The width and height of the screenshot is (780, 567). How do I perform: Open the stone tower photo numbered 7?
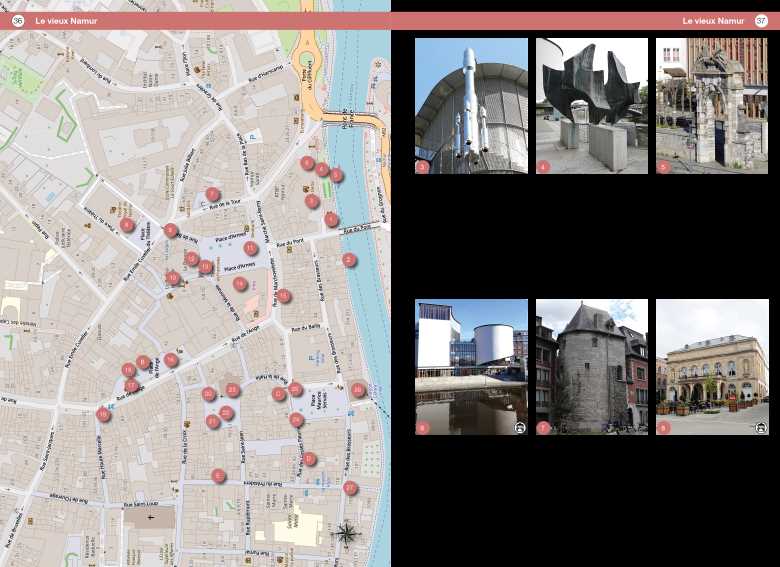pyautogui.click(x=591, y=367)
